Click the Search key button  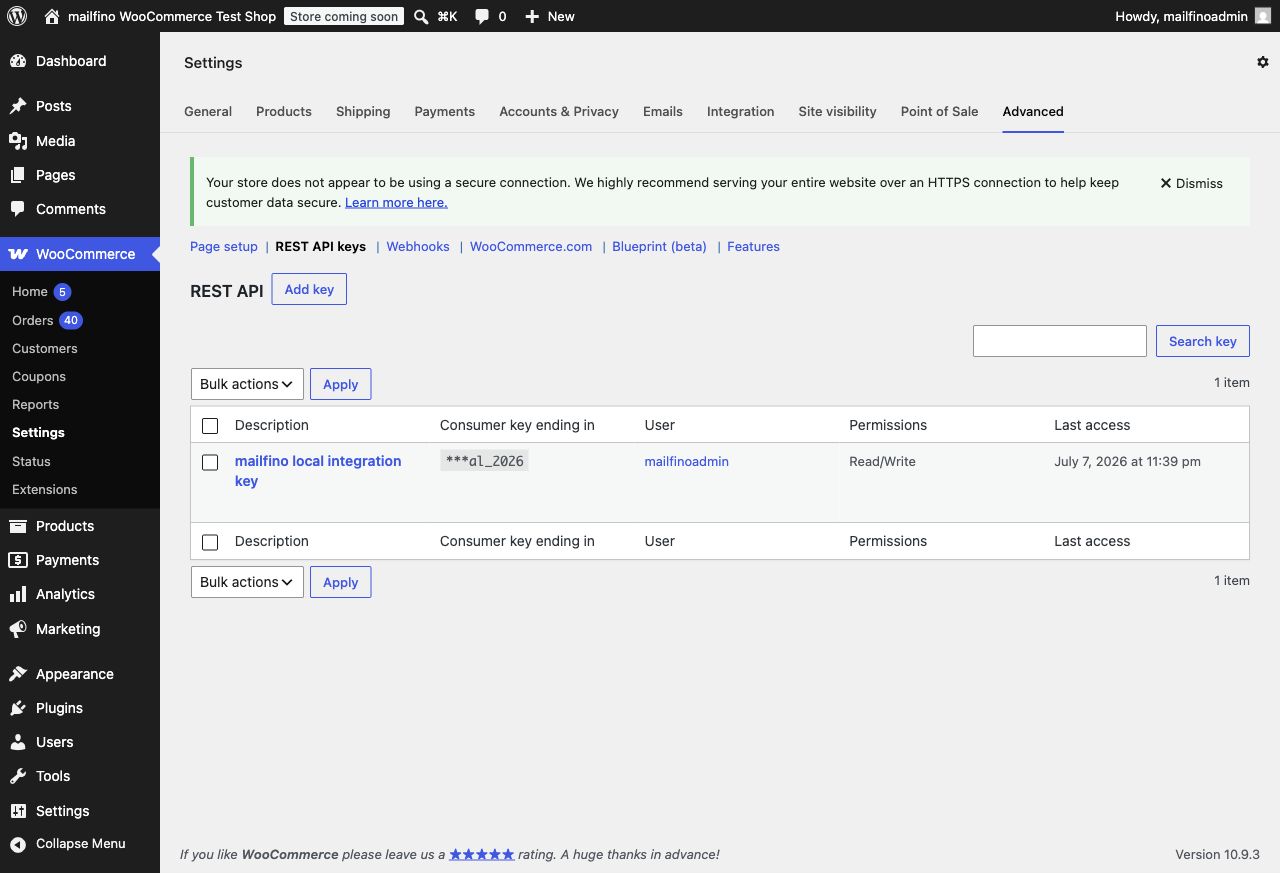1203,341
